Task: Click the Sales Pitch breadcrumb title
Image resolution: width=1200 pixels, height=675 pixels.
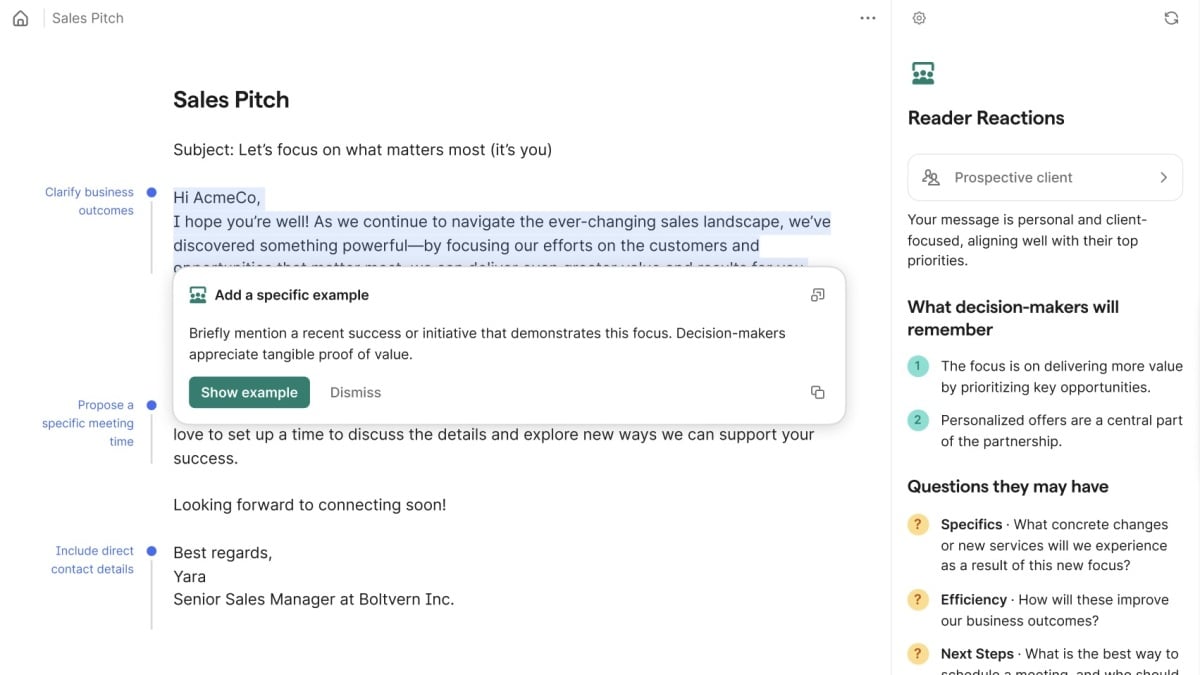Action: 88,18
